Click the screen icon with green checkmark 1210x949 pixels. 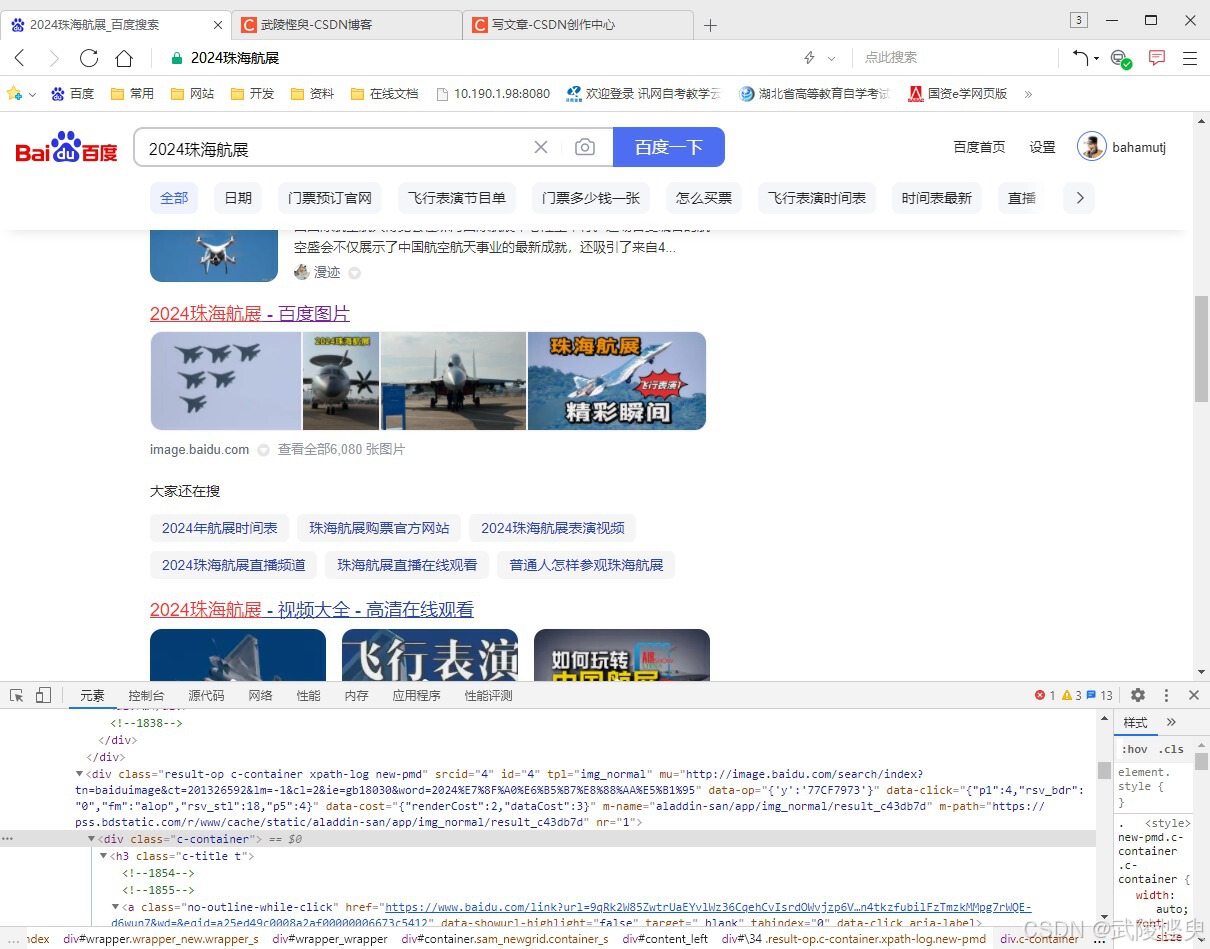tap(1121, 59)
